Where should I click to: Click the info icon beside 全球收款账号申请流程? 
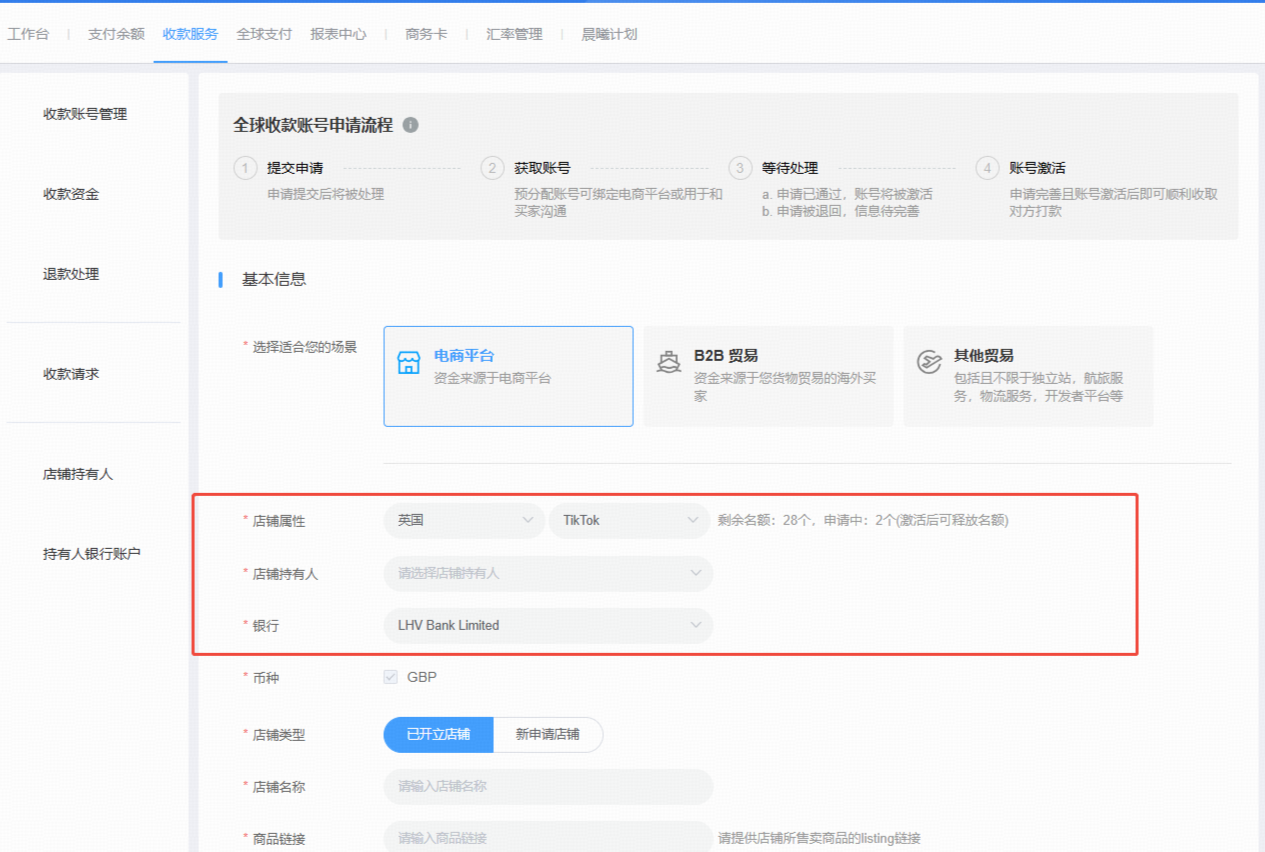click(x=410, y=126)
